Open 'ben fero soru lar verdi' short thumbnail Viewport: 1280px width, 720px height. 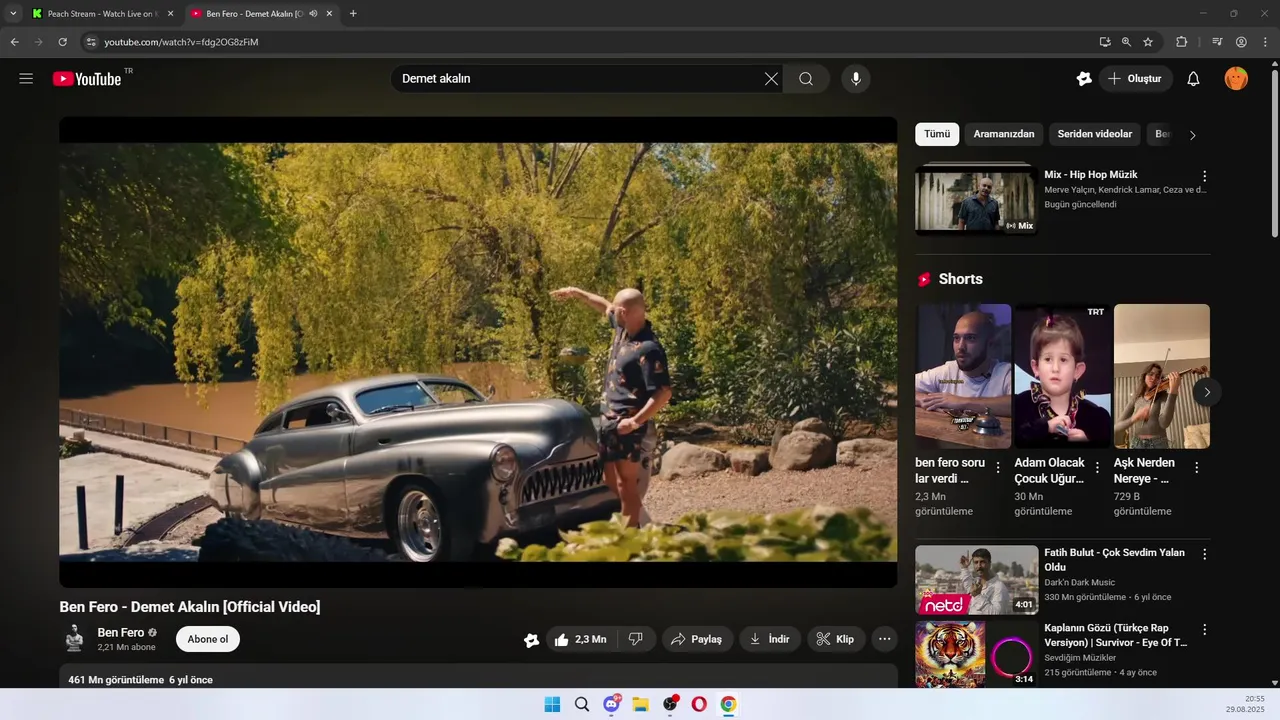(963, 376)
